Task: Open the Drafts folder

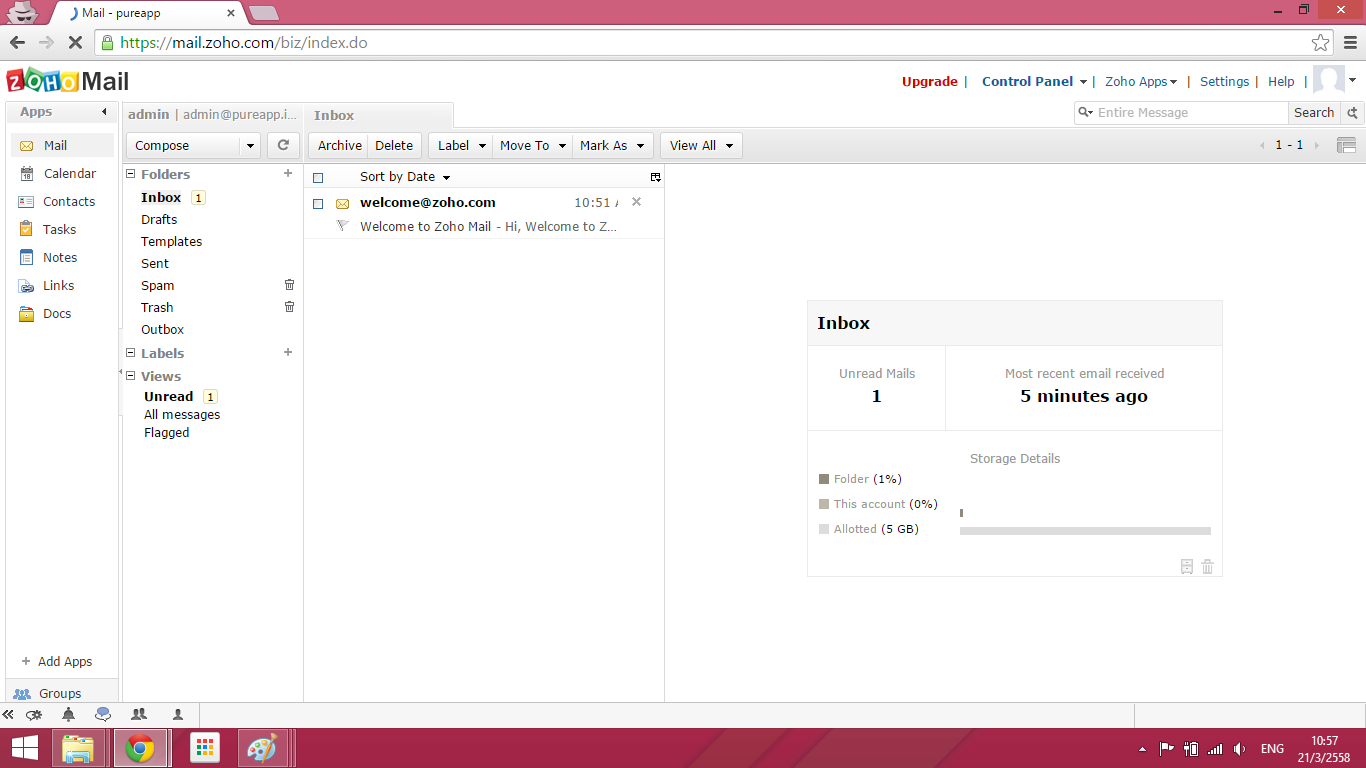Action: coord(159,219)
